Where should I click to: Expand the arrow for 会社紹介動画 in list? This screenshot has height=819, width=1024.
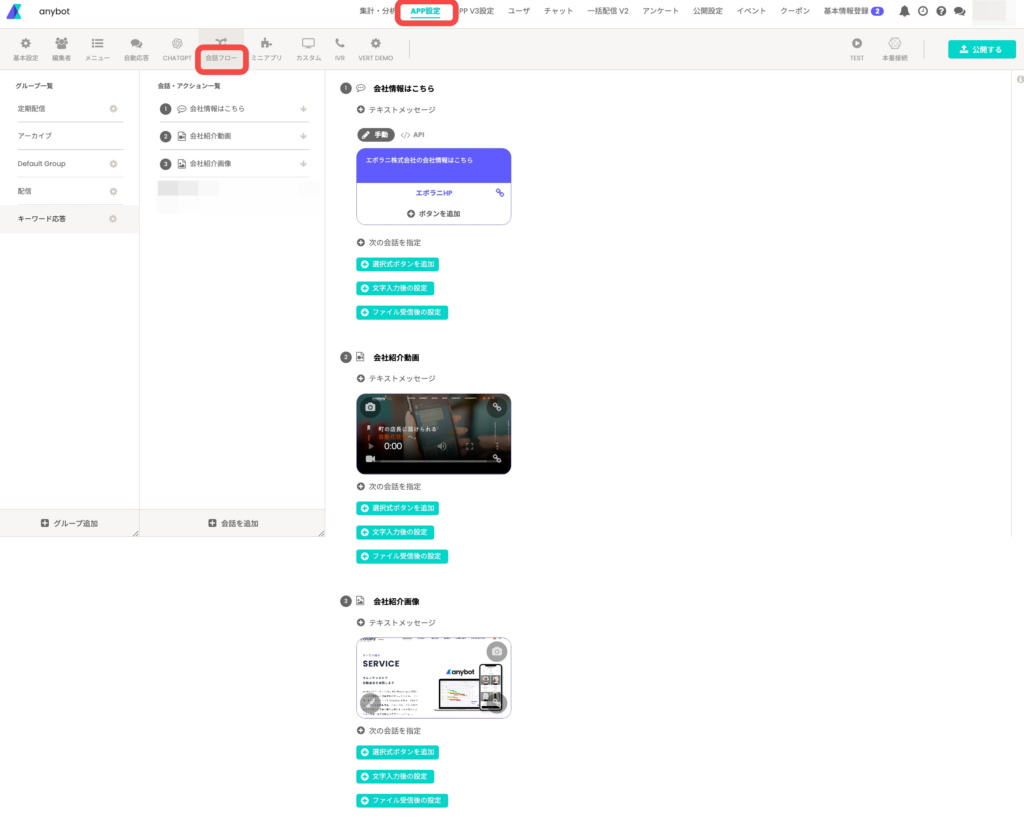(303, 136)
